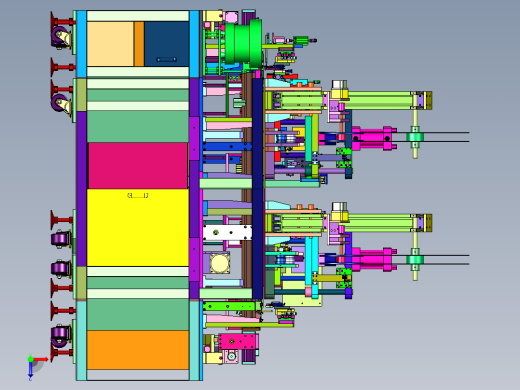Select the large orange panel at cabinet bottom
Image resolution: width=520 pixels, height=390 pixels.
138,350
